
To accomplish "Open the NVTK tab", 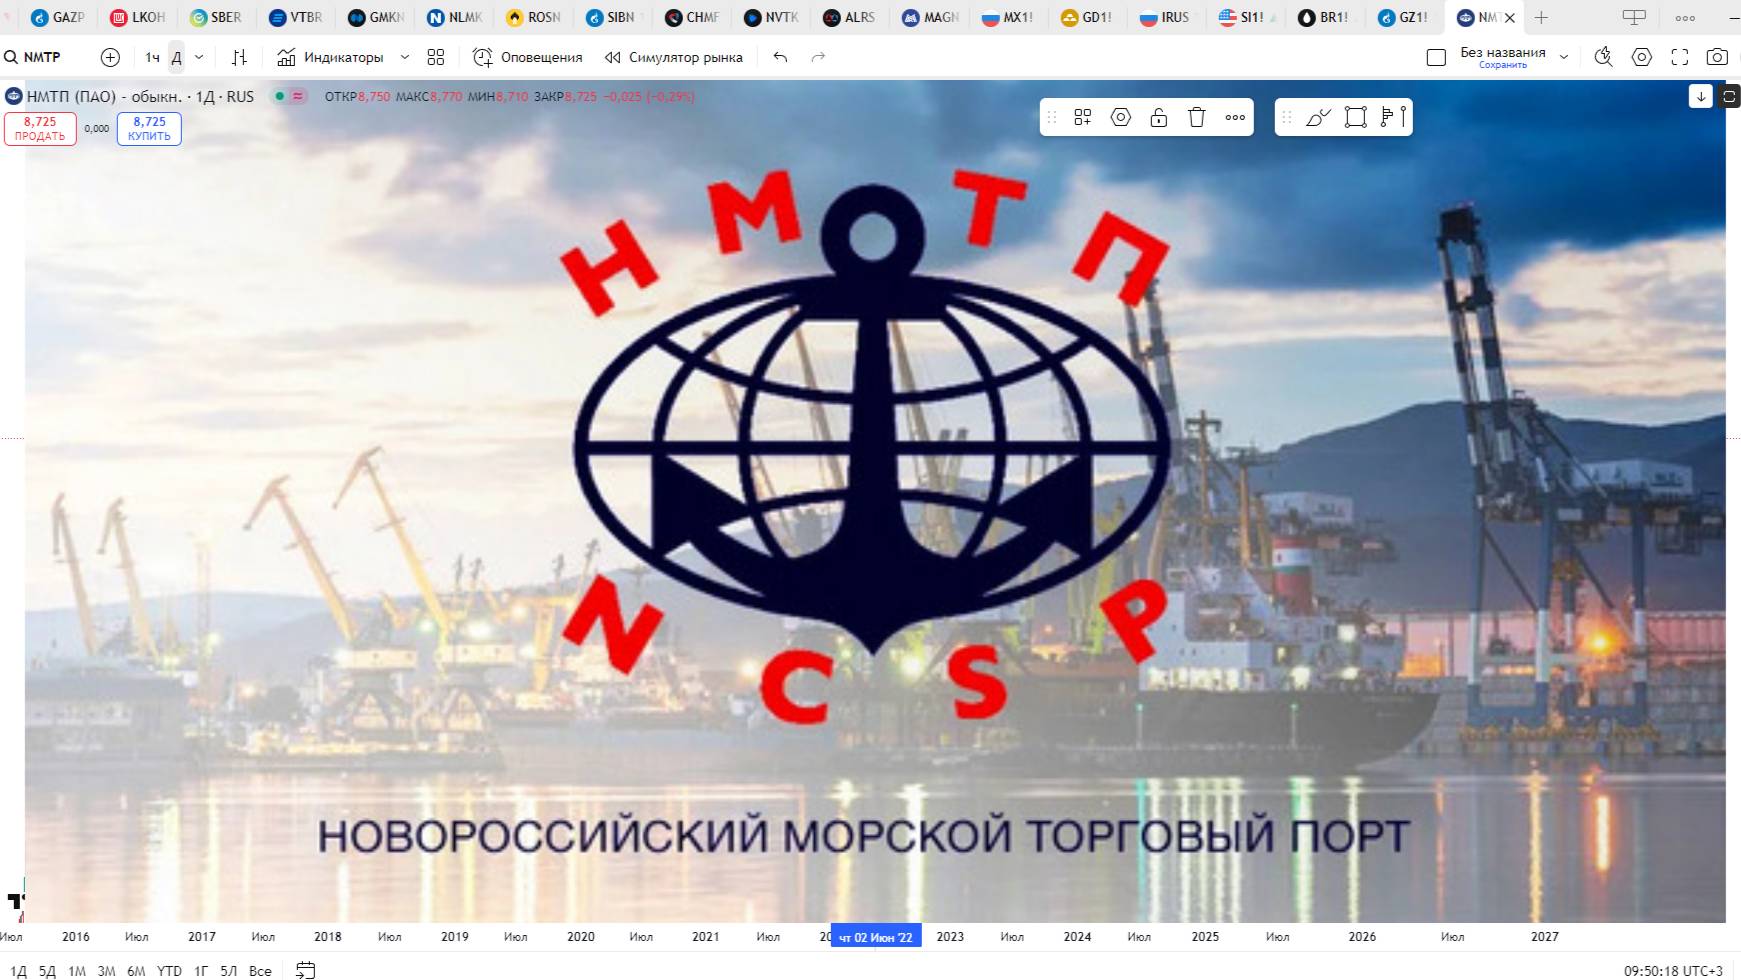I will [x=771, y=17].
